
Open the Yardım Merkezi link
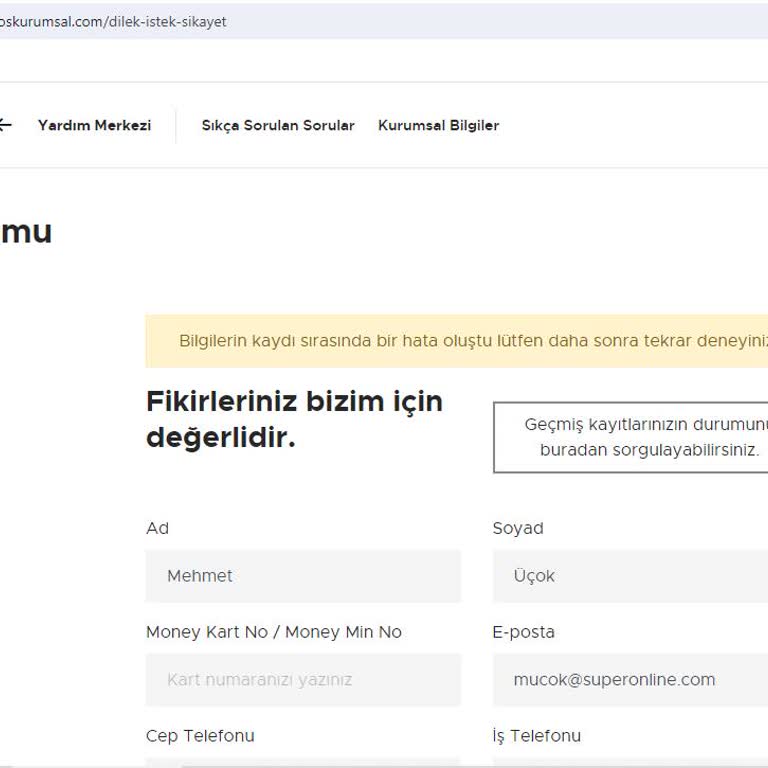click(x=95, y=125)
